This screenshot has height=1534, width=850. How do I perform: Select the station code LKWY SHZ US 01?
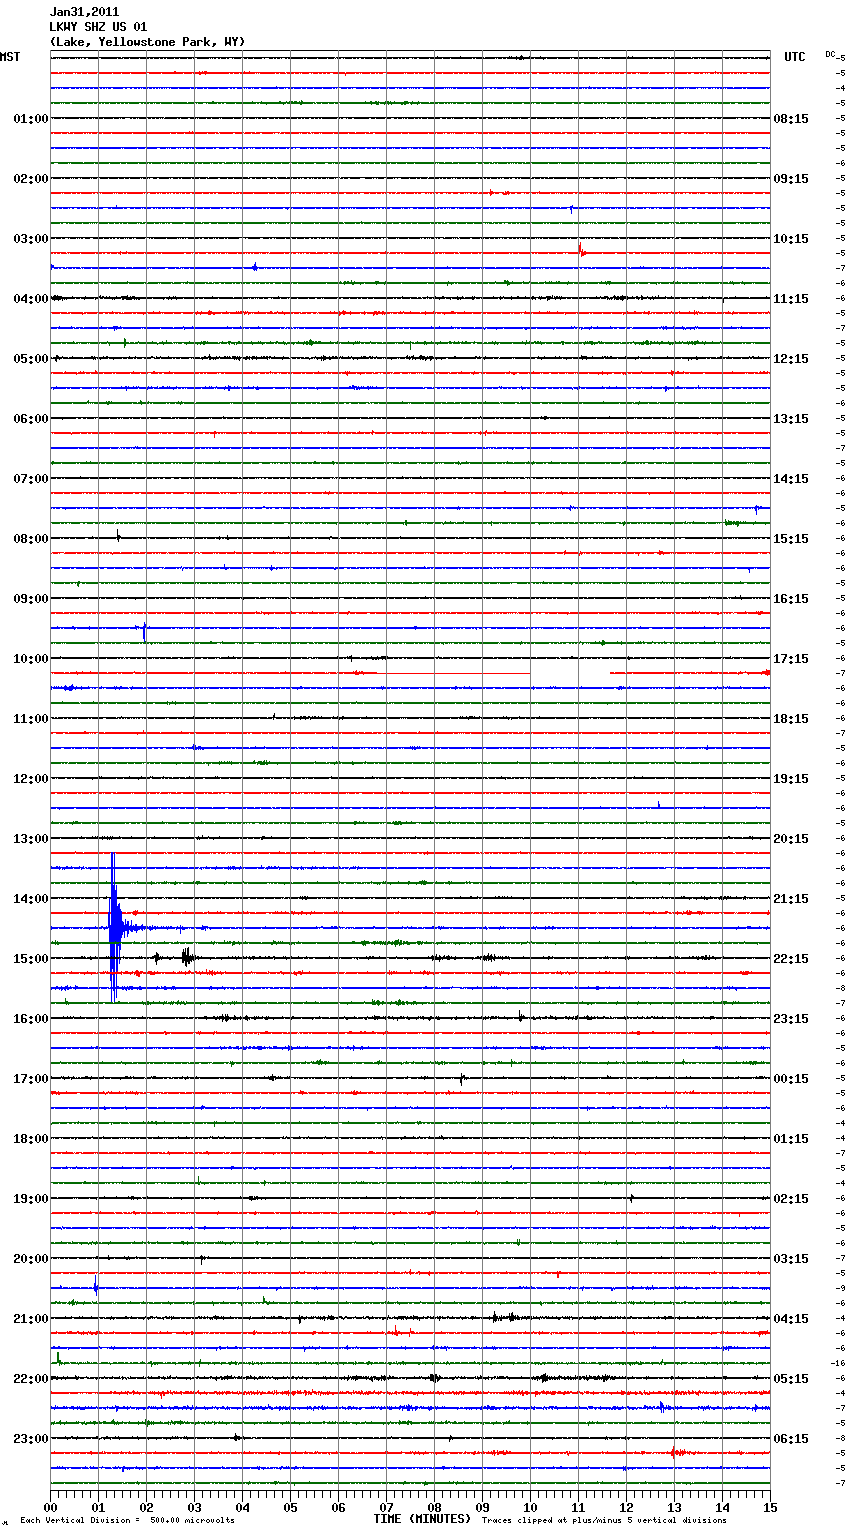(98, 27)
